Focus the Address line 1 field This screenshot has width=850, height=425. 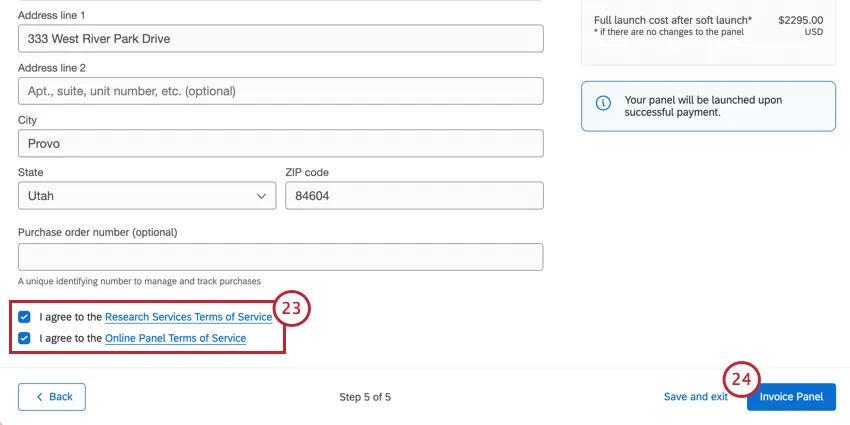pyautogui.click(x=280, y=39)
